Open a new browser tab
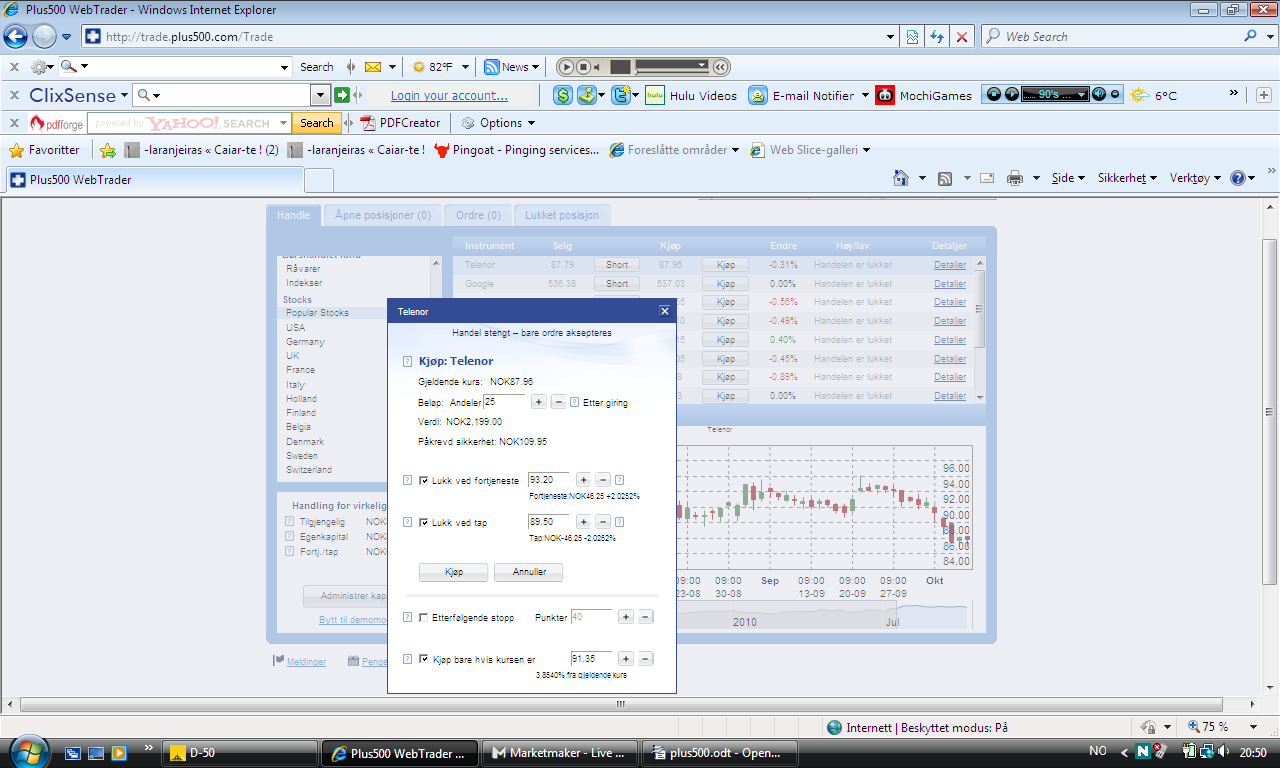This screenshot has height=768, width=1280. click(318, 180)
